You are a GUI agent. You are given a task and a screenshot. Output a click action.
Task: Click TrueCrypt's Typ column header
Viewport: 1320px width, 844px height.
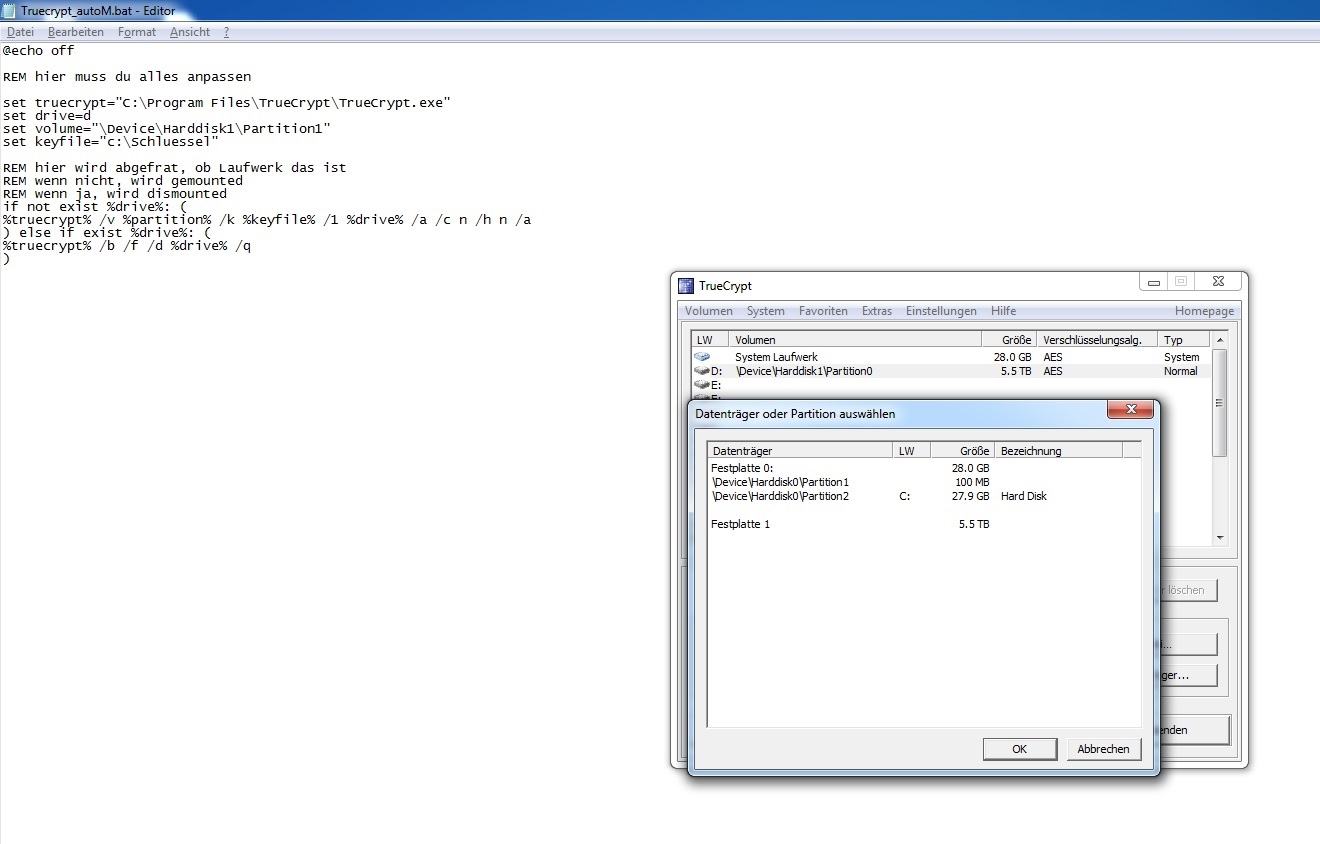[x=1184, y=340]
